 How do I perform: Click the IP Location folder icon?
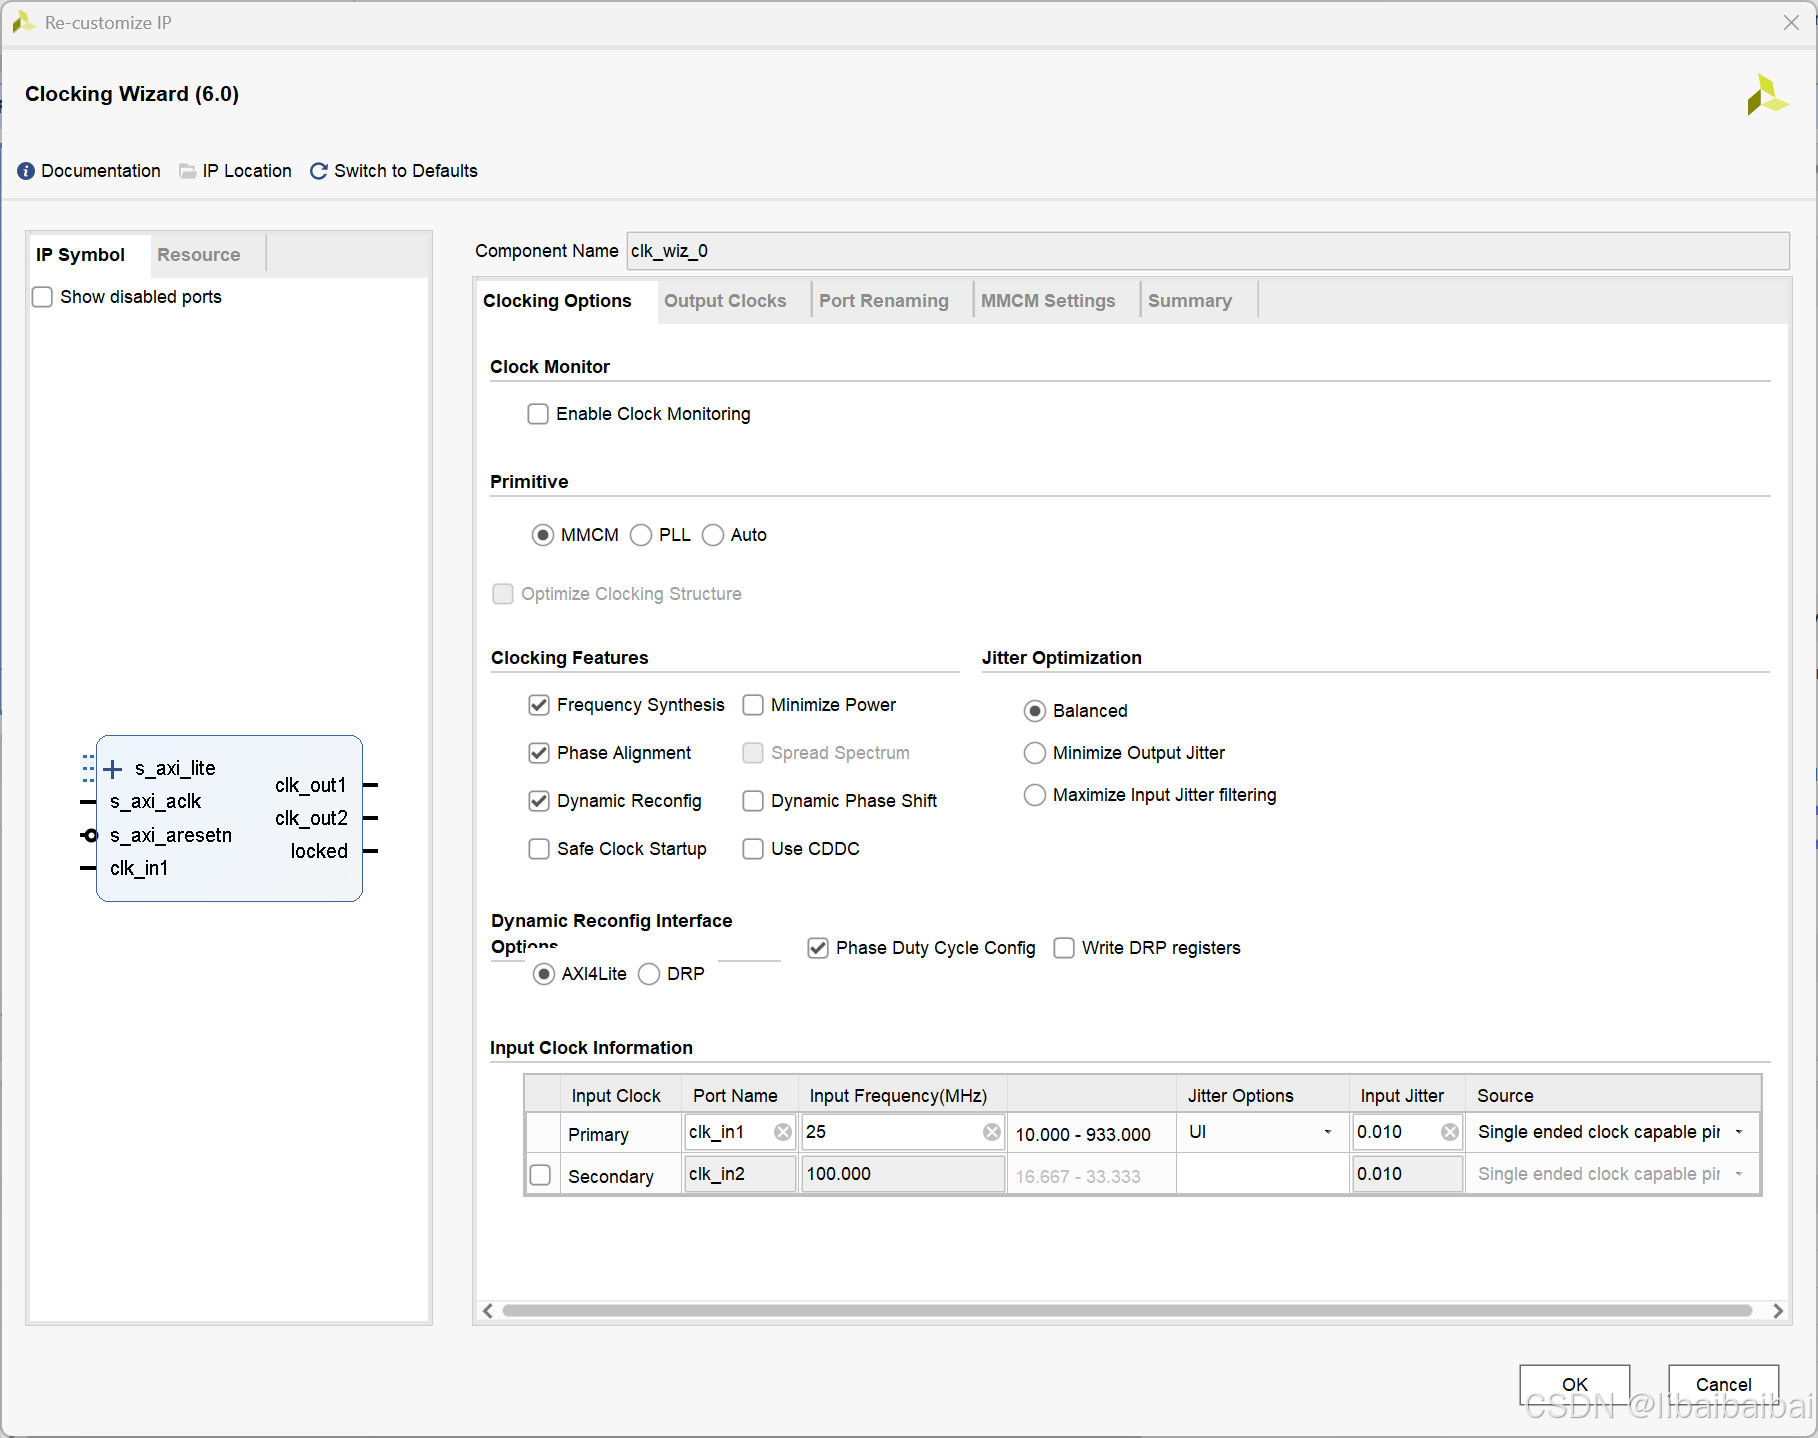pyautogui.click(x=187, y=171)
